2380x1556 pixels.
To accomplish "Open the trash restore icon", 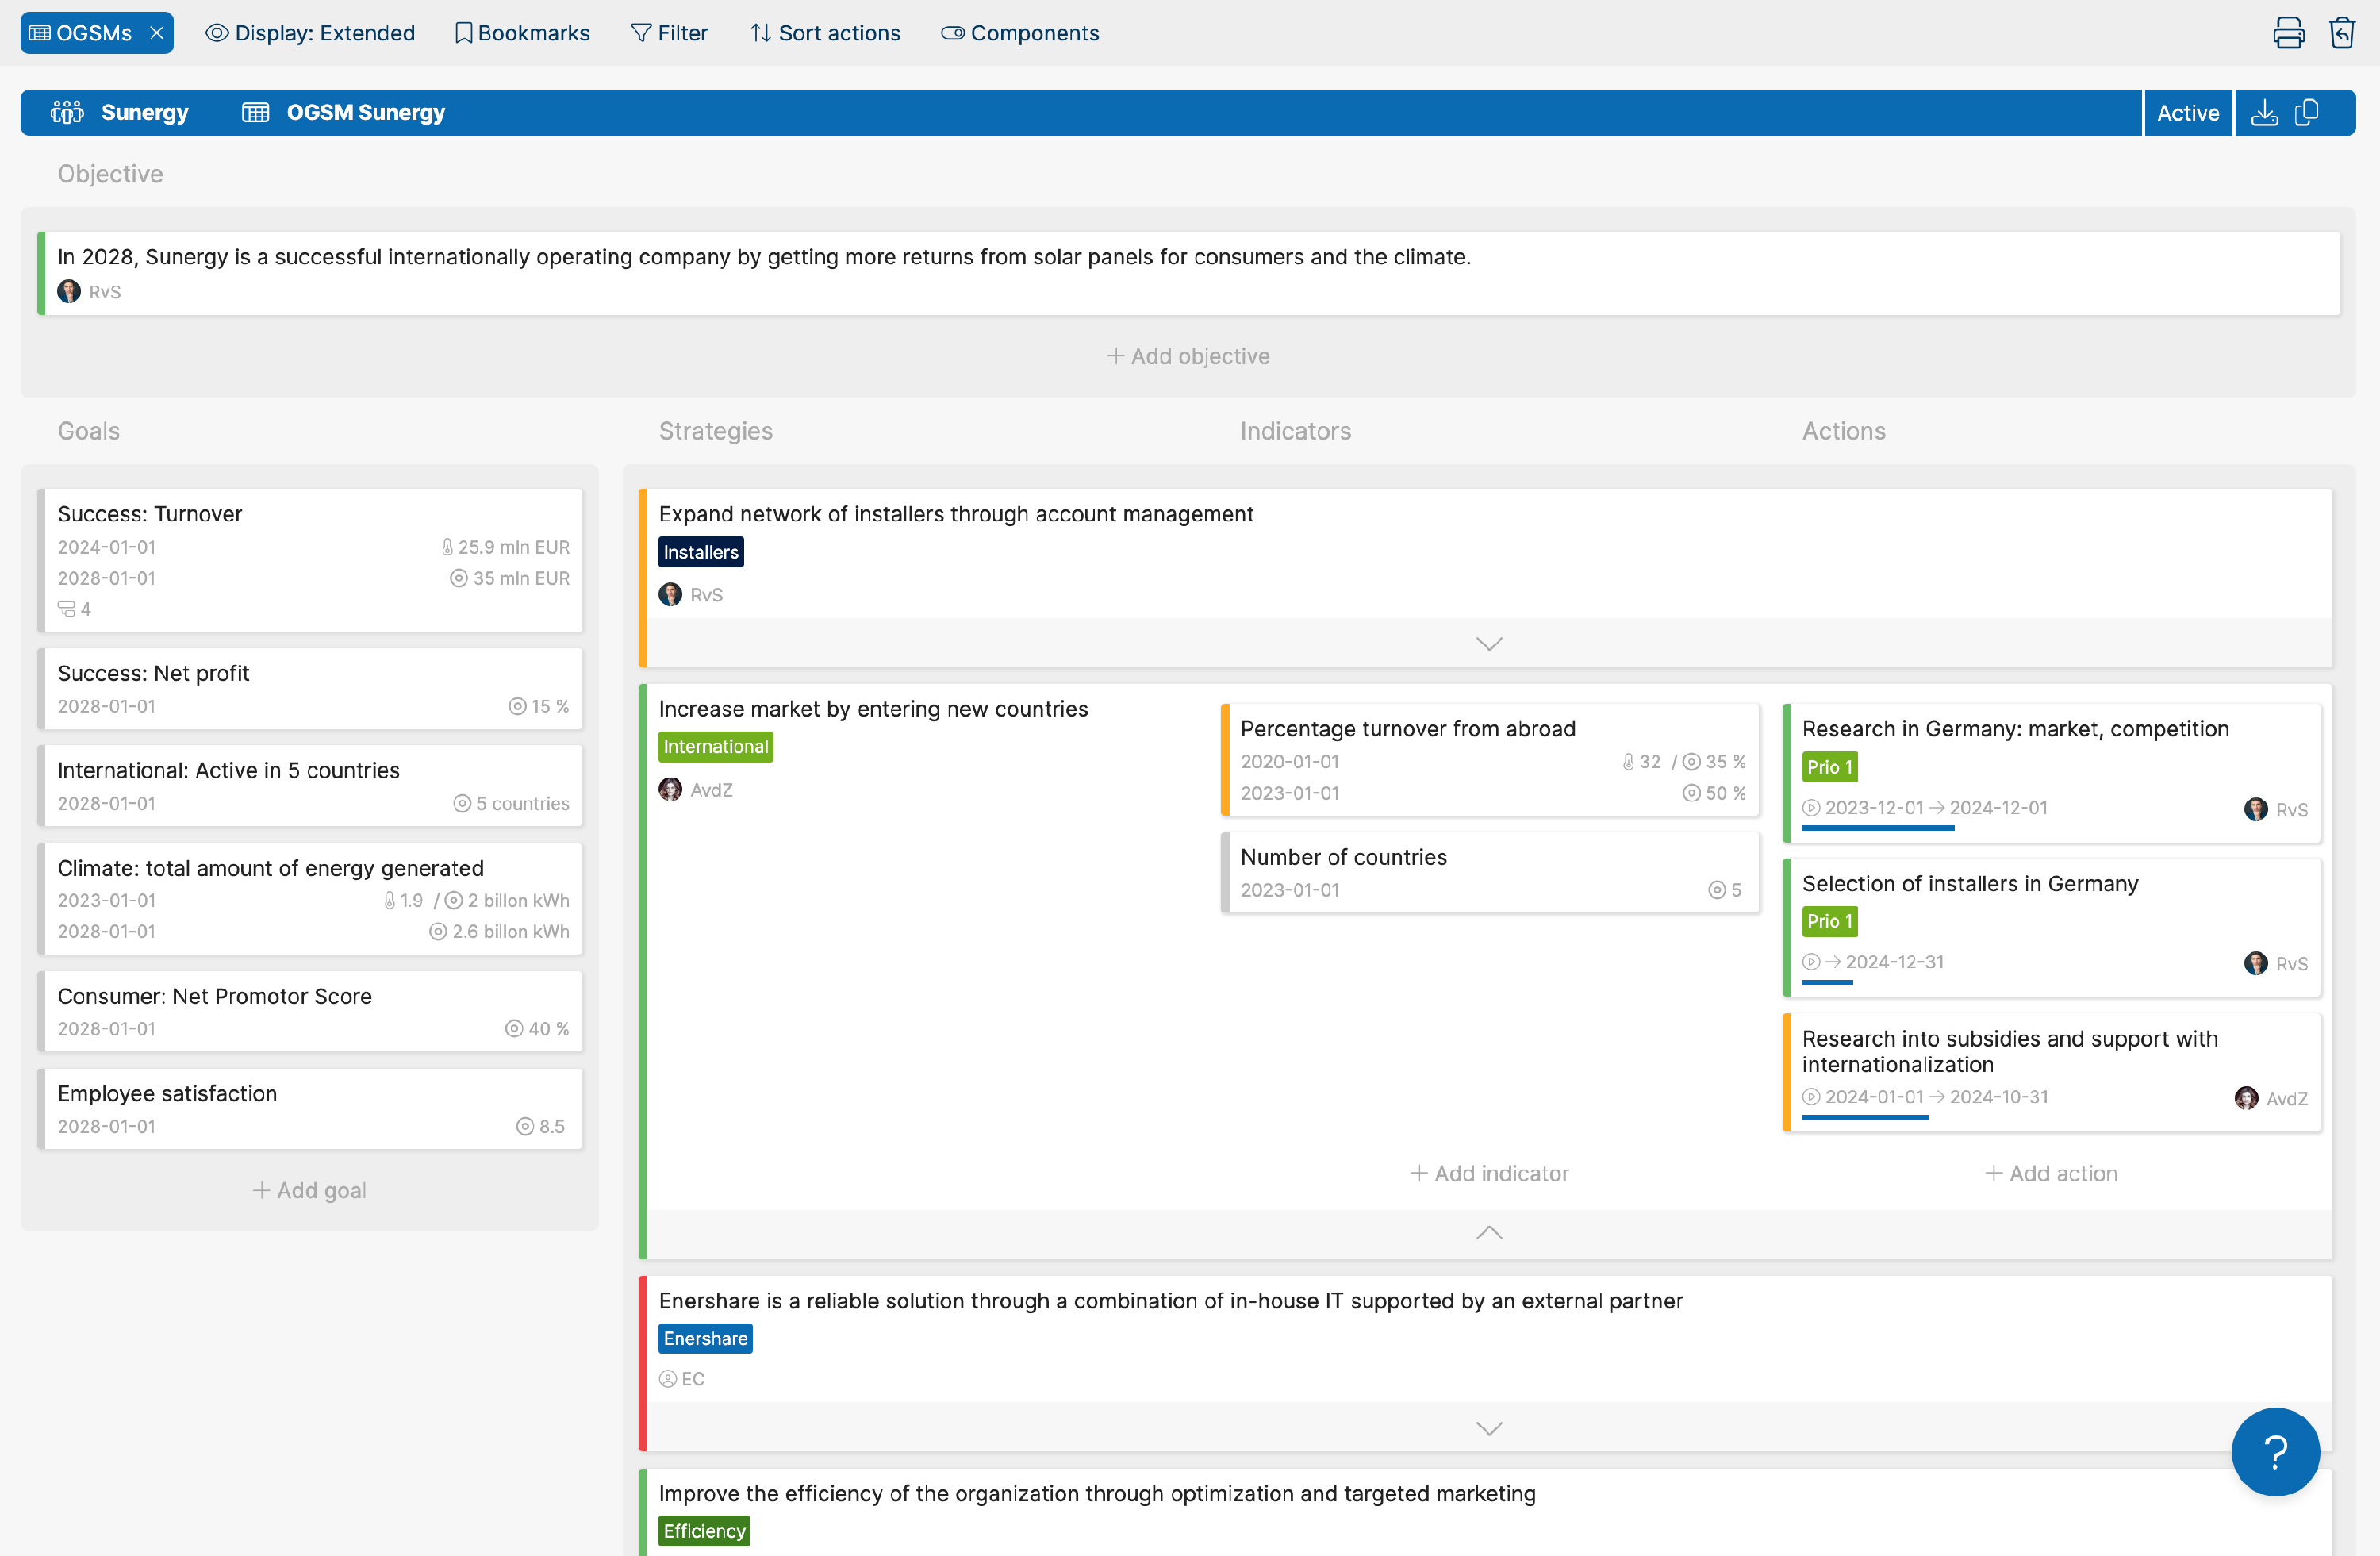I will pyautogui.click(x=2341, y=33).
